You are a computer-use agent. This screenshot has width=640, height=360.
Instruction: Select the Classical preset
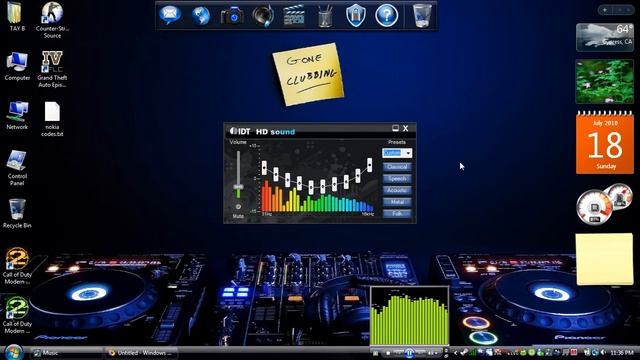point(397,167)
